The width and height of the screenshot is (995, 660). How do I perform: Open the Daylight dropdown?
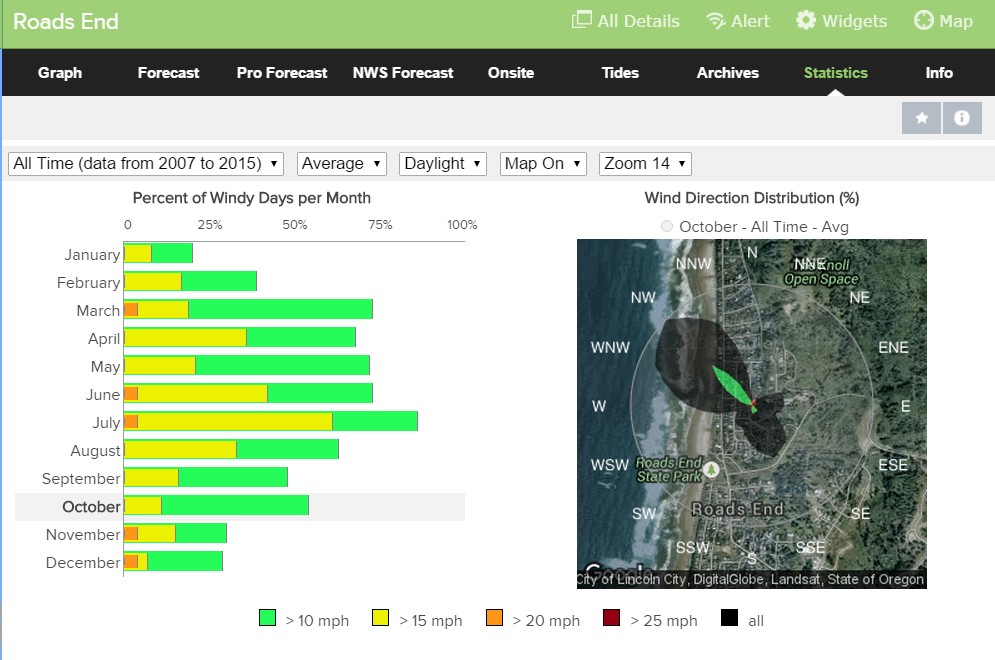coord(442,163)
